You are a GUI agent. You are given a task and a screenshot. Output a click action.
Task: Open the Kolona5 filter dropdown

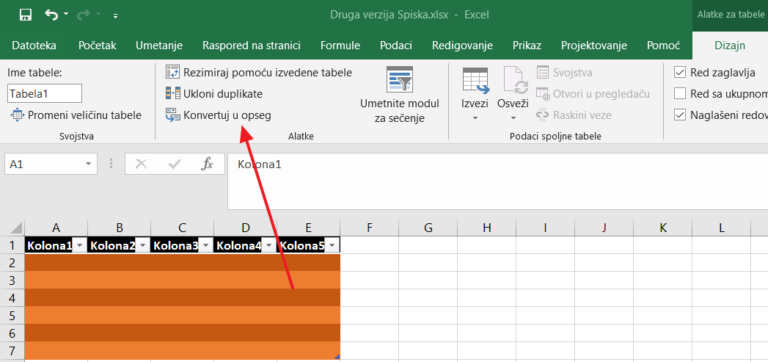332,245
